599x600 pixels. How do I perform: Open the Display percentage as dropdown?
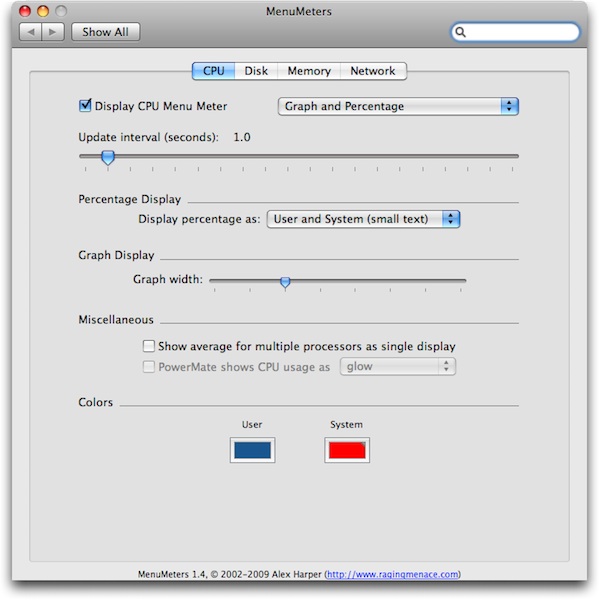(363, 219)
